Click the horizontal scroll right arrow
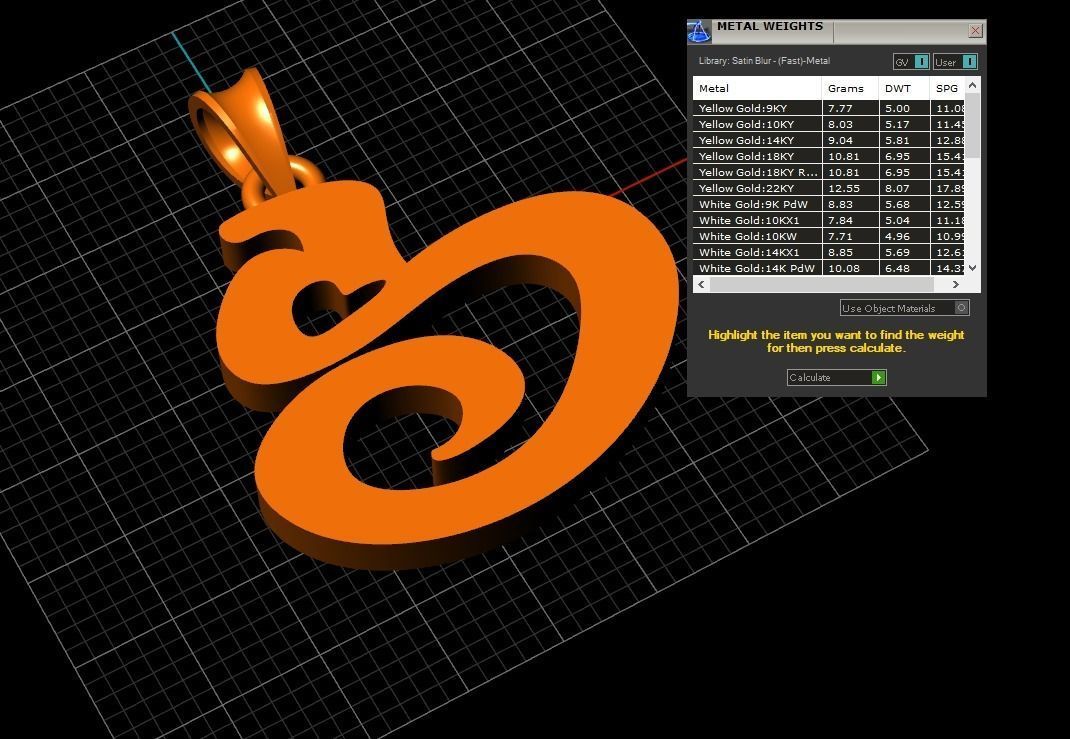Viewport: 1070px width, 739px height. [955, 285]
